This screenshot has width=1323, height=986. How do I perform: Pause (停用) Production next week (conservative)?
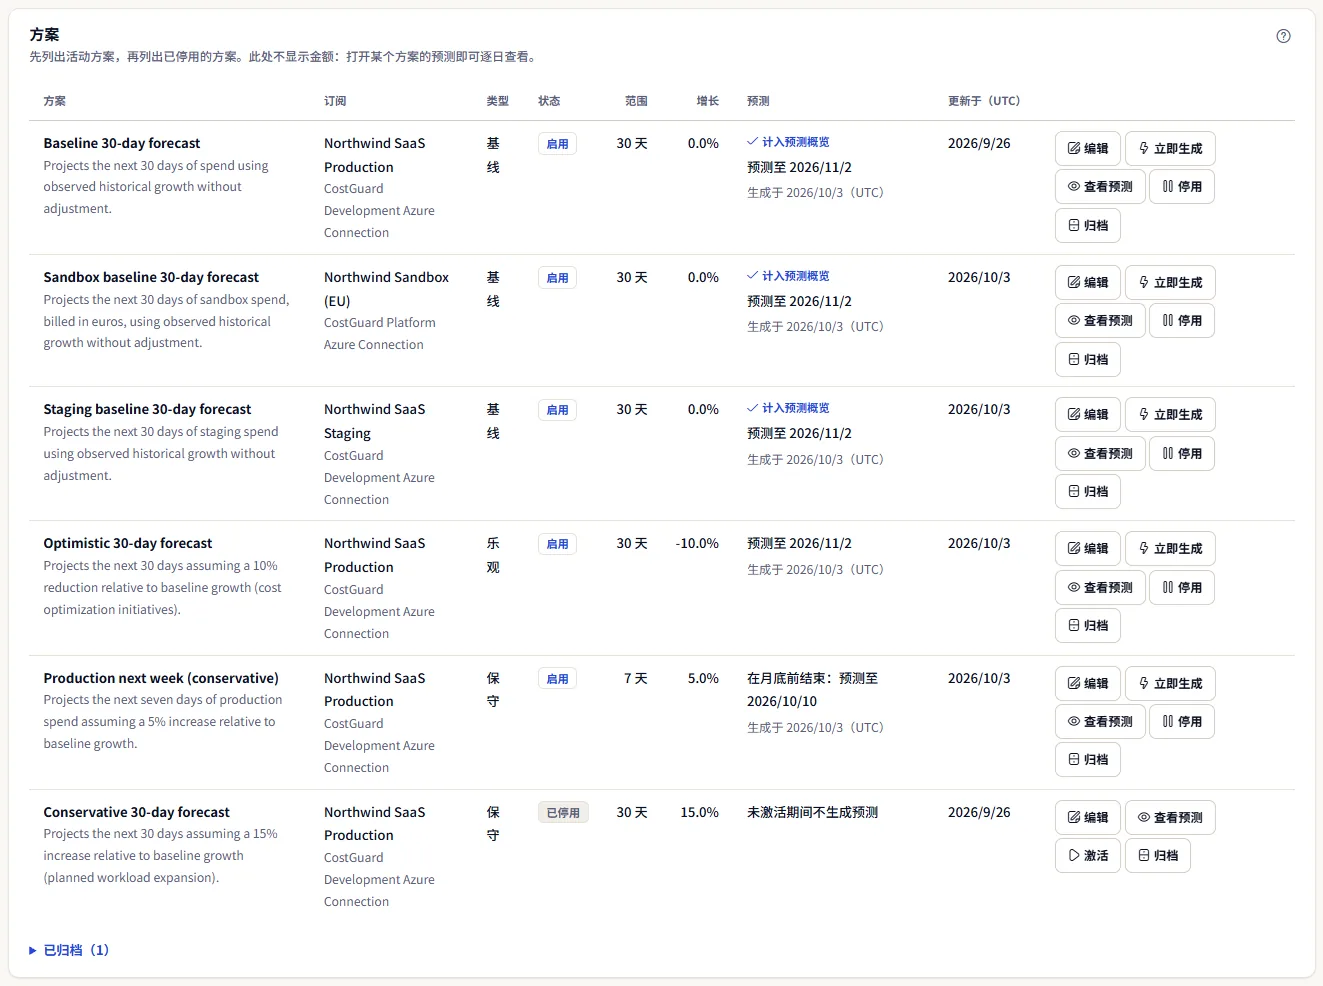(1182, 721)
